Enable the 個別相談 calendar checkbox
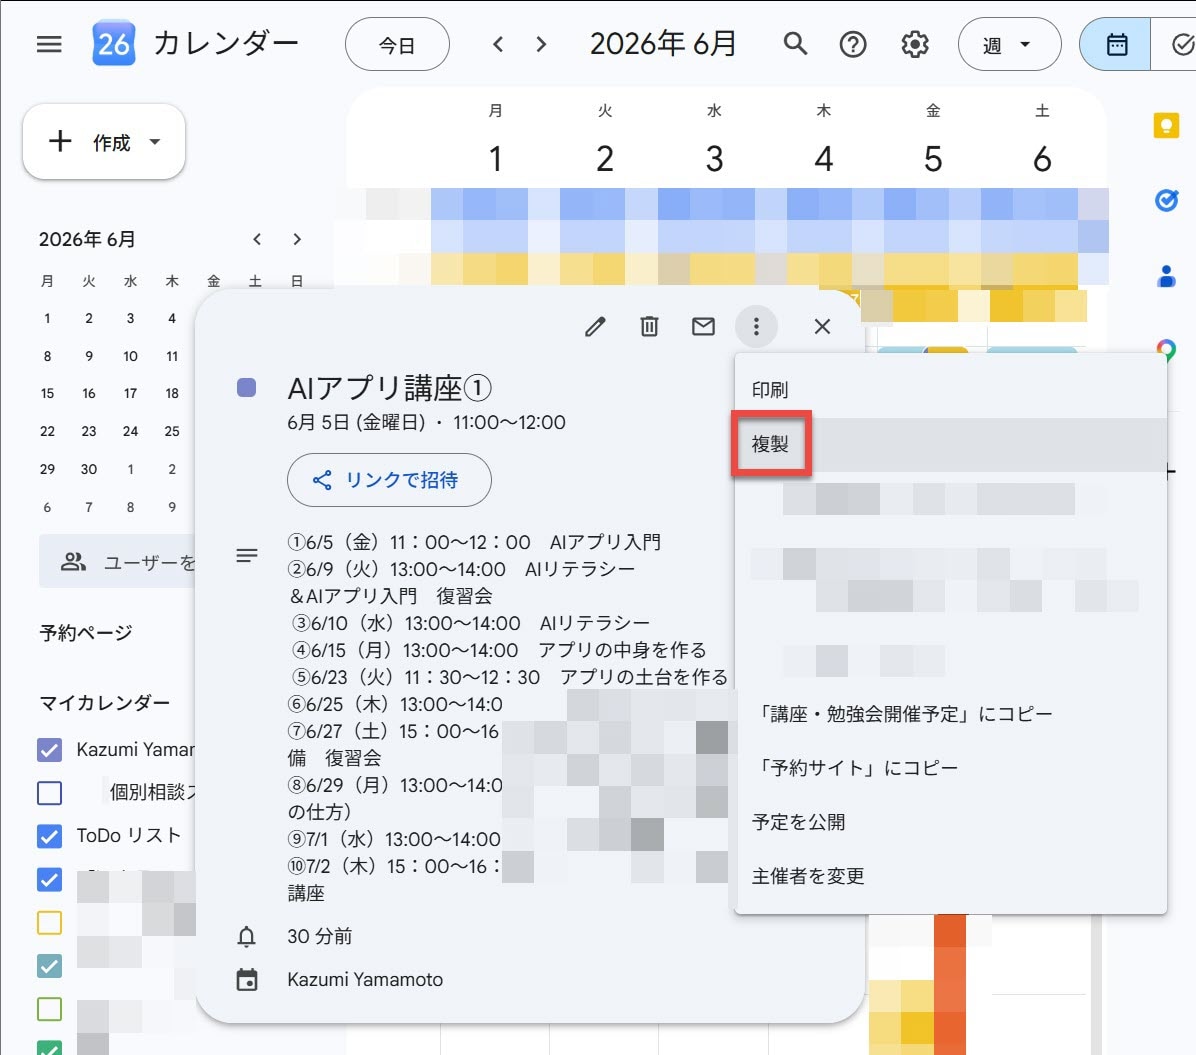 click(50, 793)
